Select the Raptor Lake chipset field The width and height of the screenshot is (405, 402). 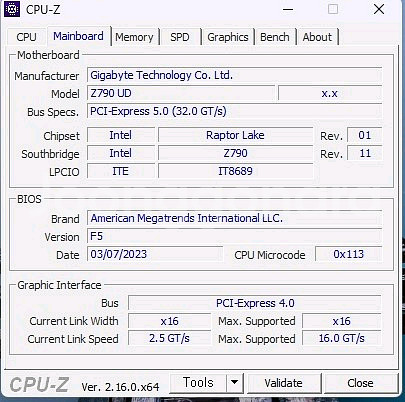click(x=235, y=135)
